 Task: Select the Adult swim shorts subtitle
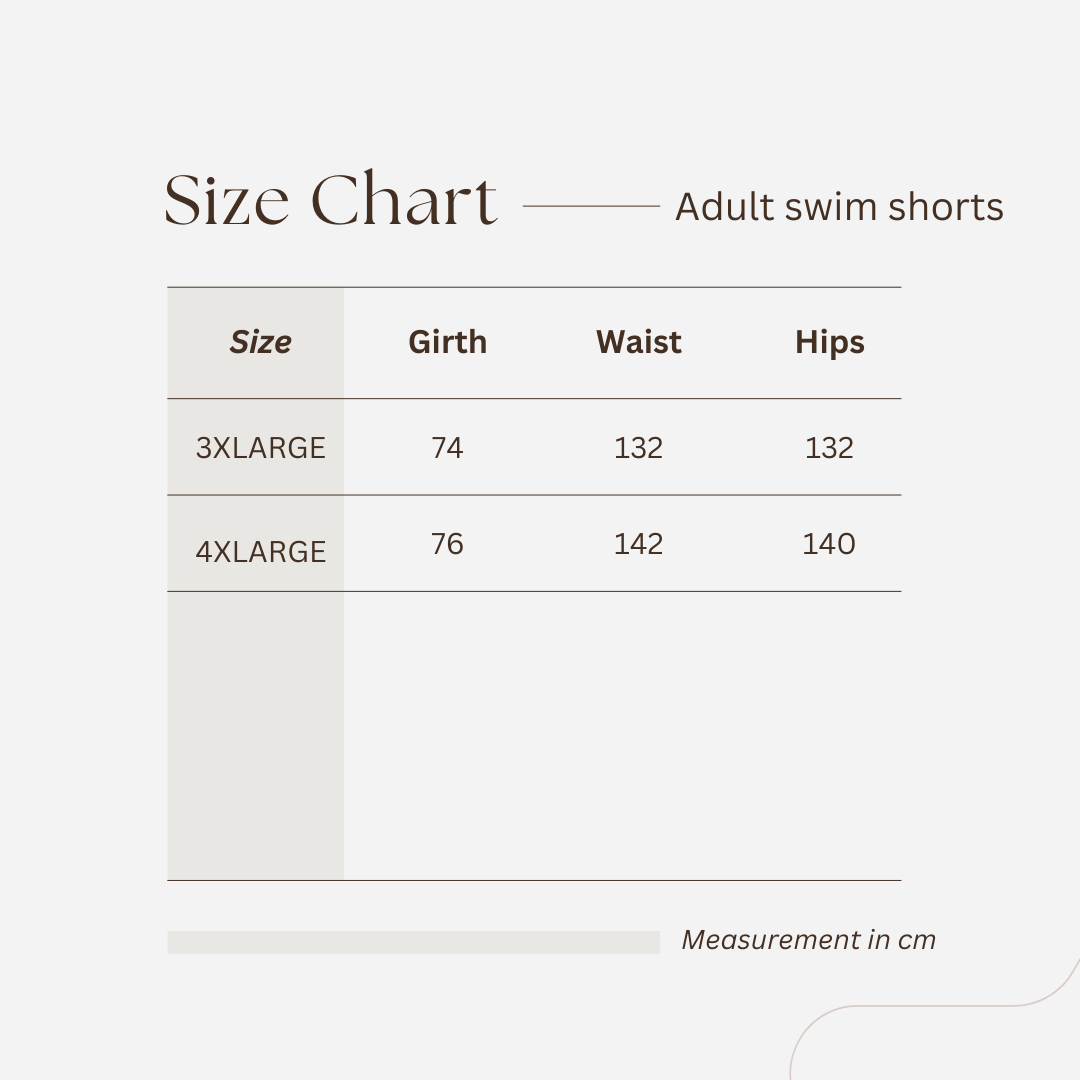(x=839, y=207)
